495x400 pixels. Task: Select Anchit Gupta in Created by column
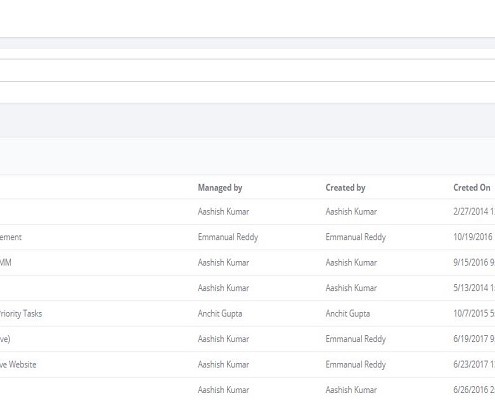[348, 314]
